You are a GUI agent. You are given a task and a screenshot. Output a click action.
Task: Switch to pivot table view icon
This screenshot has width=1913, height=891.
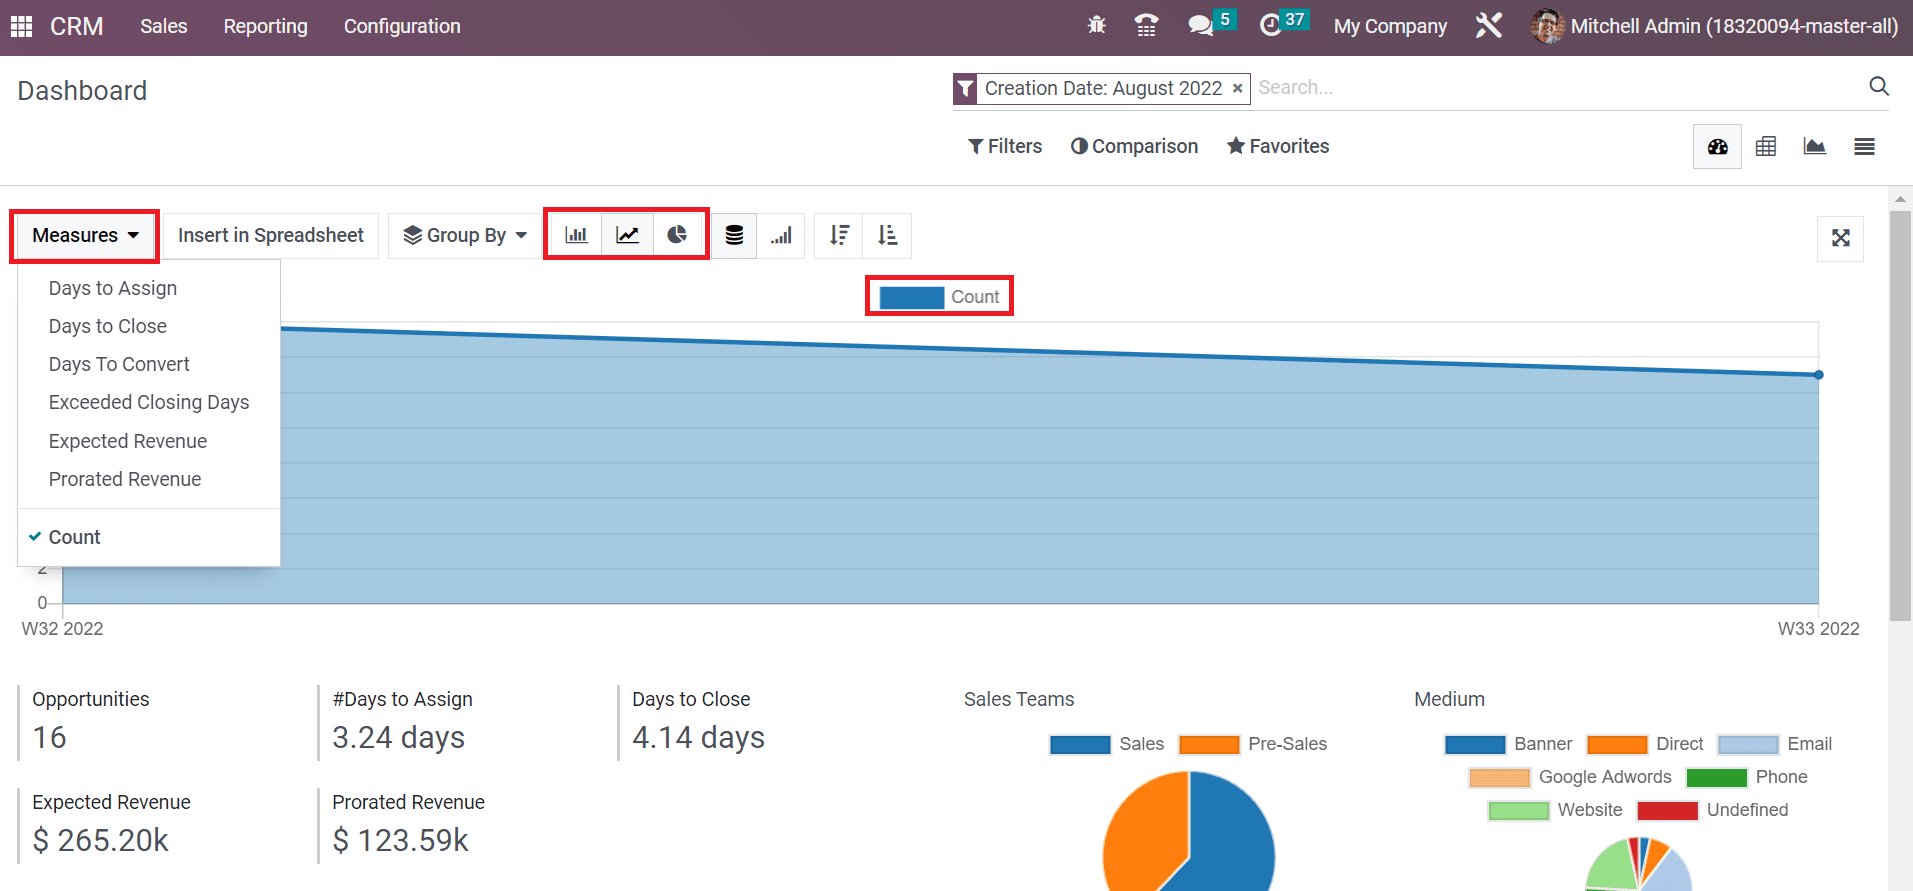[x=1766, y=147]
